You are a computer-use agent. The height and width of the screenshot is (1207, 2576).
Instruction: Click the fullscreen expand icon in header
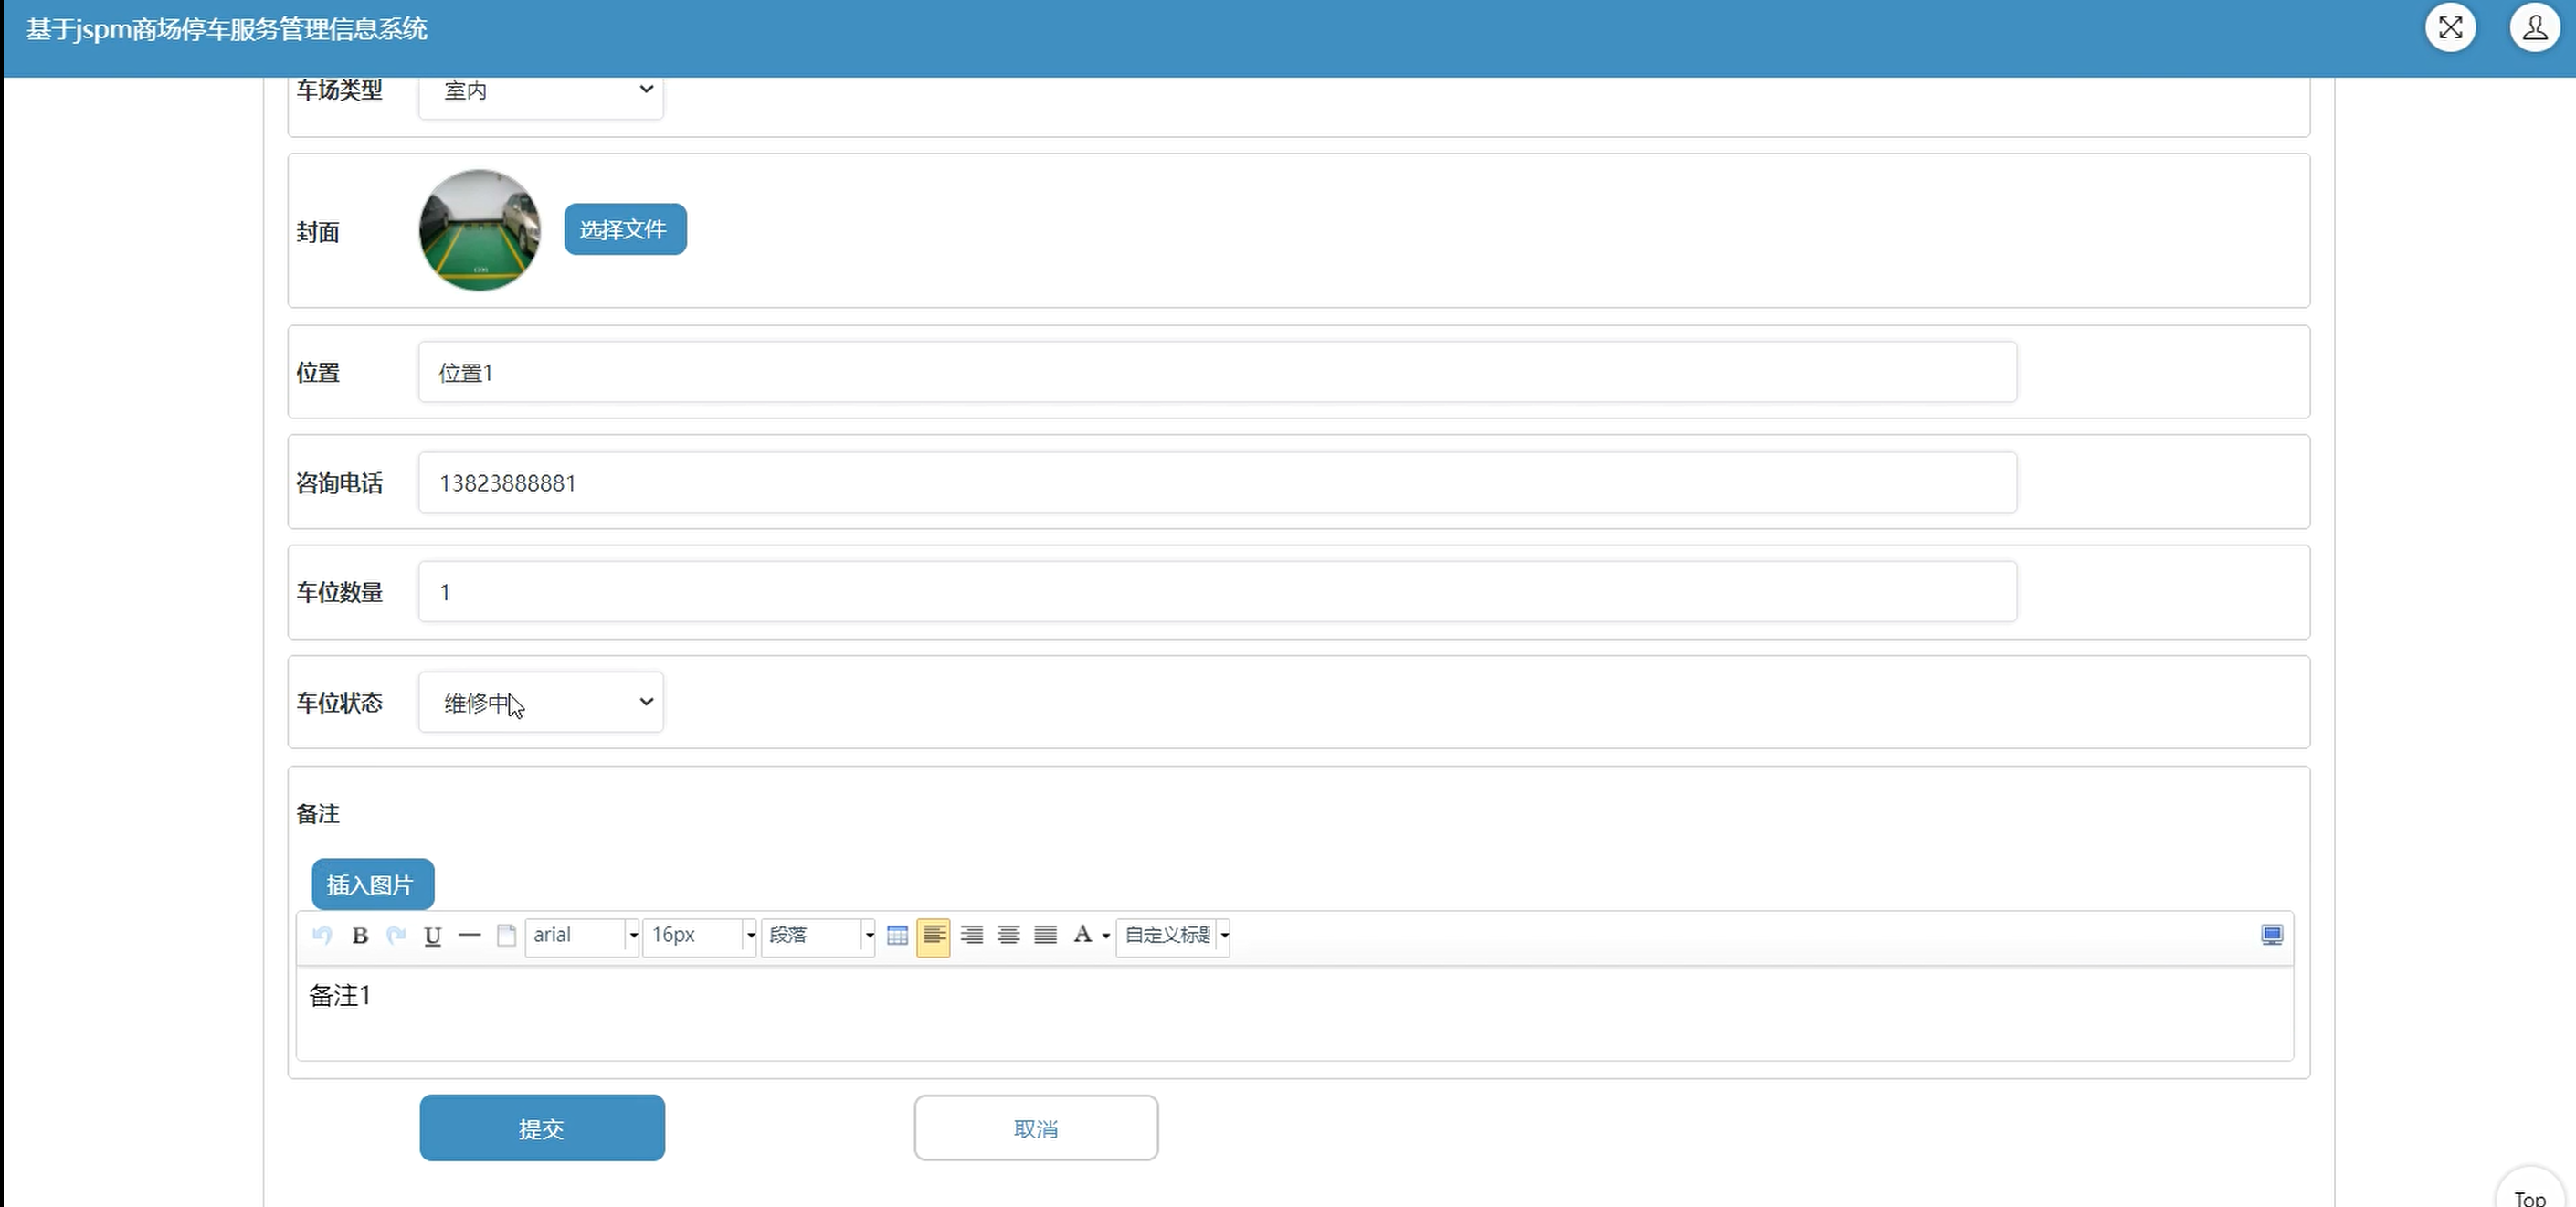tap(2450, 27)
